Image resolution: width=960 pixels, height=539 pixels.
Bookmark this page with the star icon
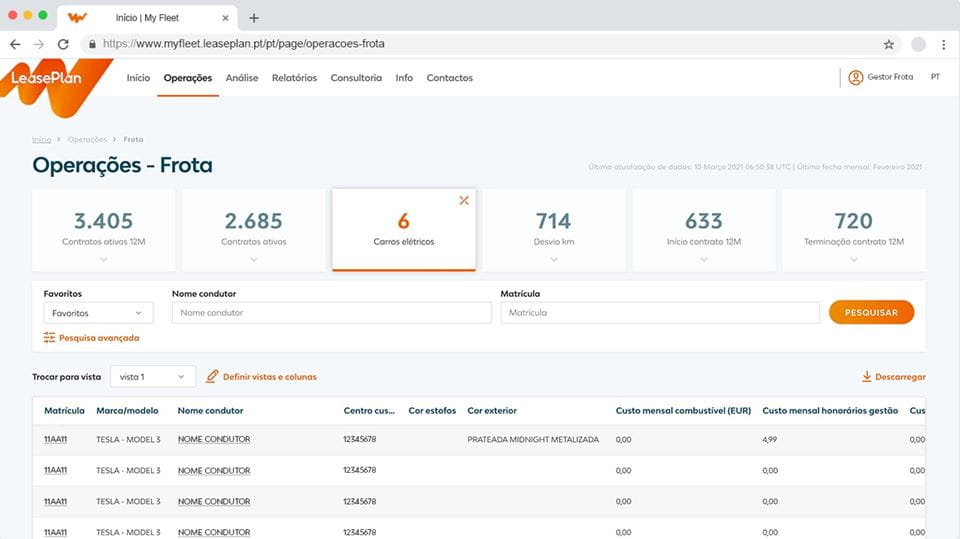(x=888, y=44)
